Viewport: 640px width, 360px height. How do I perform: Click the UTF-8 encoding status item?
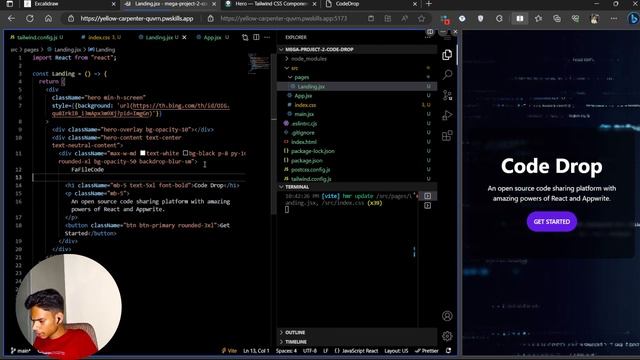[310, 351]
